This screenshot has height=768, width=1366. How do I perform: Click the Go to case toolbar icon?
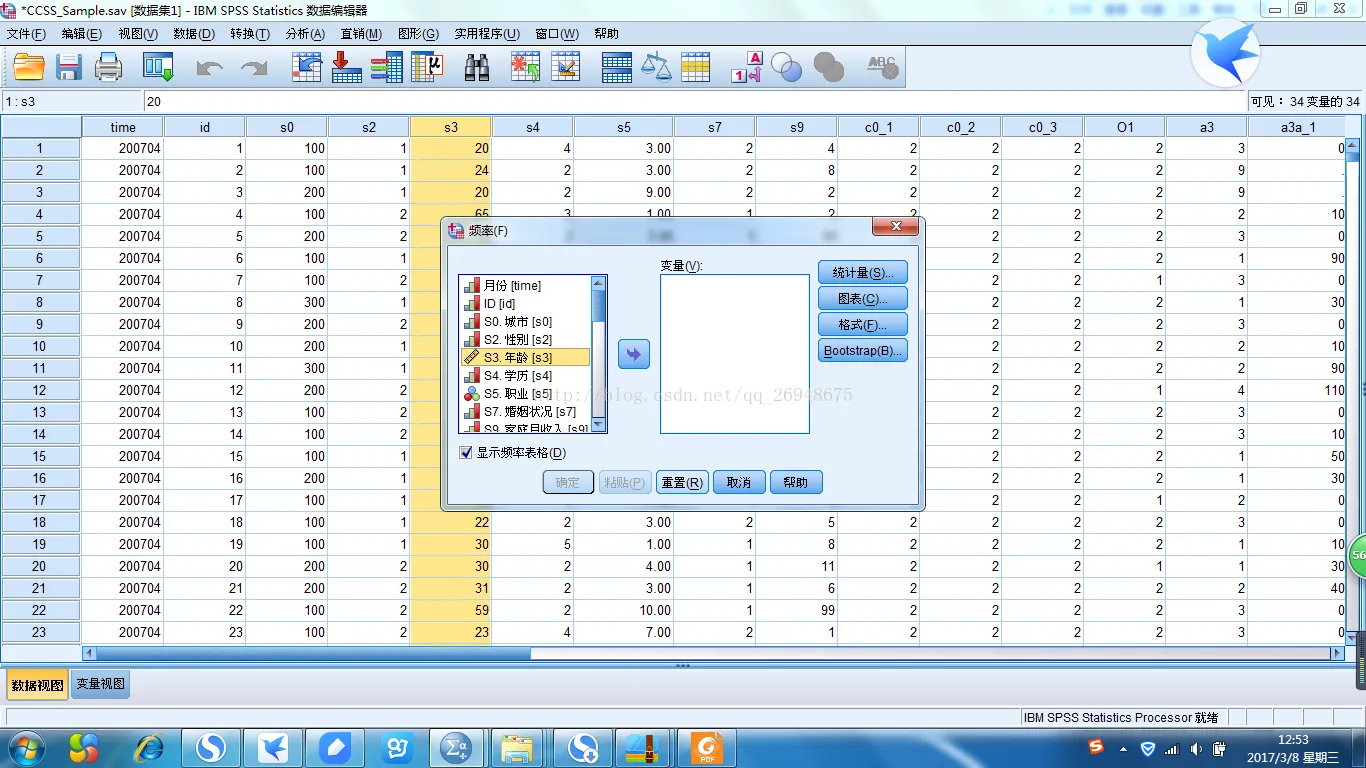(x=306, y=67)
